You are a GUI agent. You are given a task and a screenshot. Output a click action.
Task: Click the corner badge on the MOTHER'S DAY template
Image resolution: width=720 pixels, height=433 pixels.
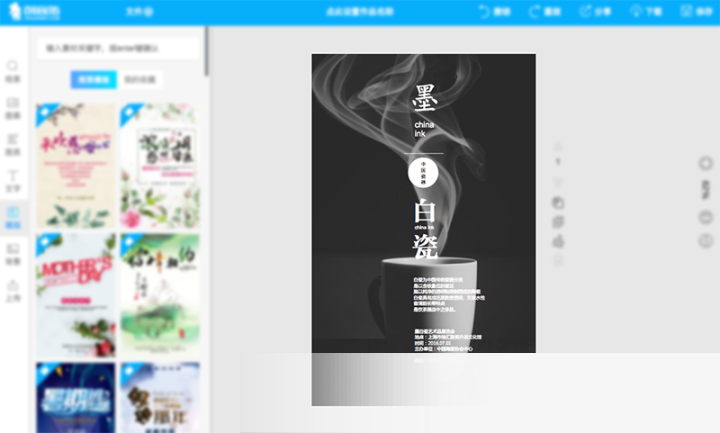coord(45,242)
